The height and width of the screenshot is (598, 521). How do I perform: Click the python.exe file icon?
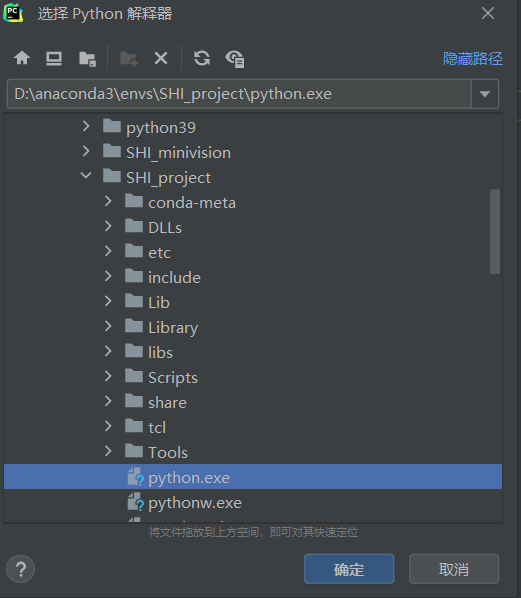pyautogui.click(x=135, y=477)
